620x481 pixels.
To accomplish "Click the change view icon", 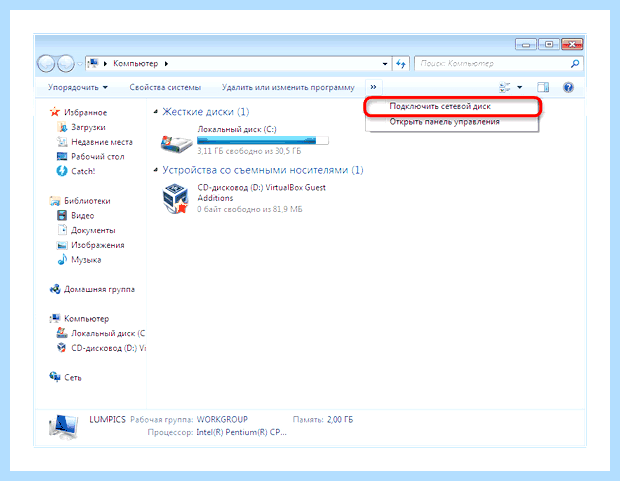I will [505, 87].
